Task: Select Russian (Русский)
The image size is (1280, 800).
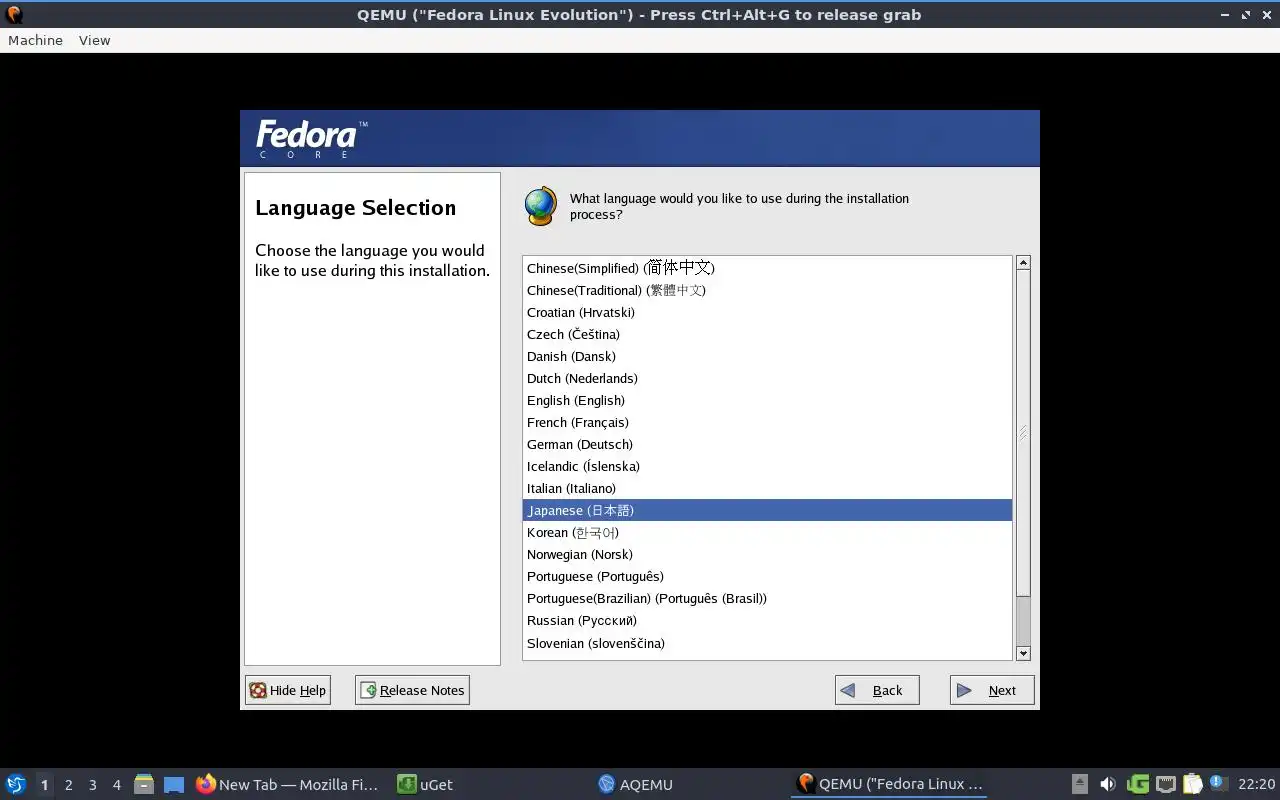Action: pos(767,620)
